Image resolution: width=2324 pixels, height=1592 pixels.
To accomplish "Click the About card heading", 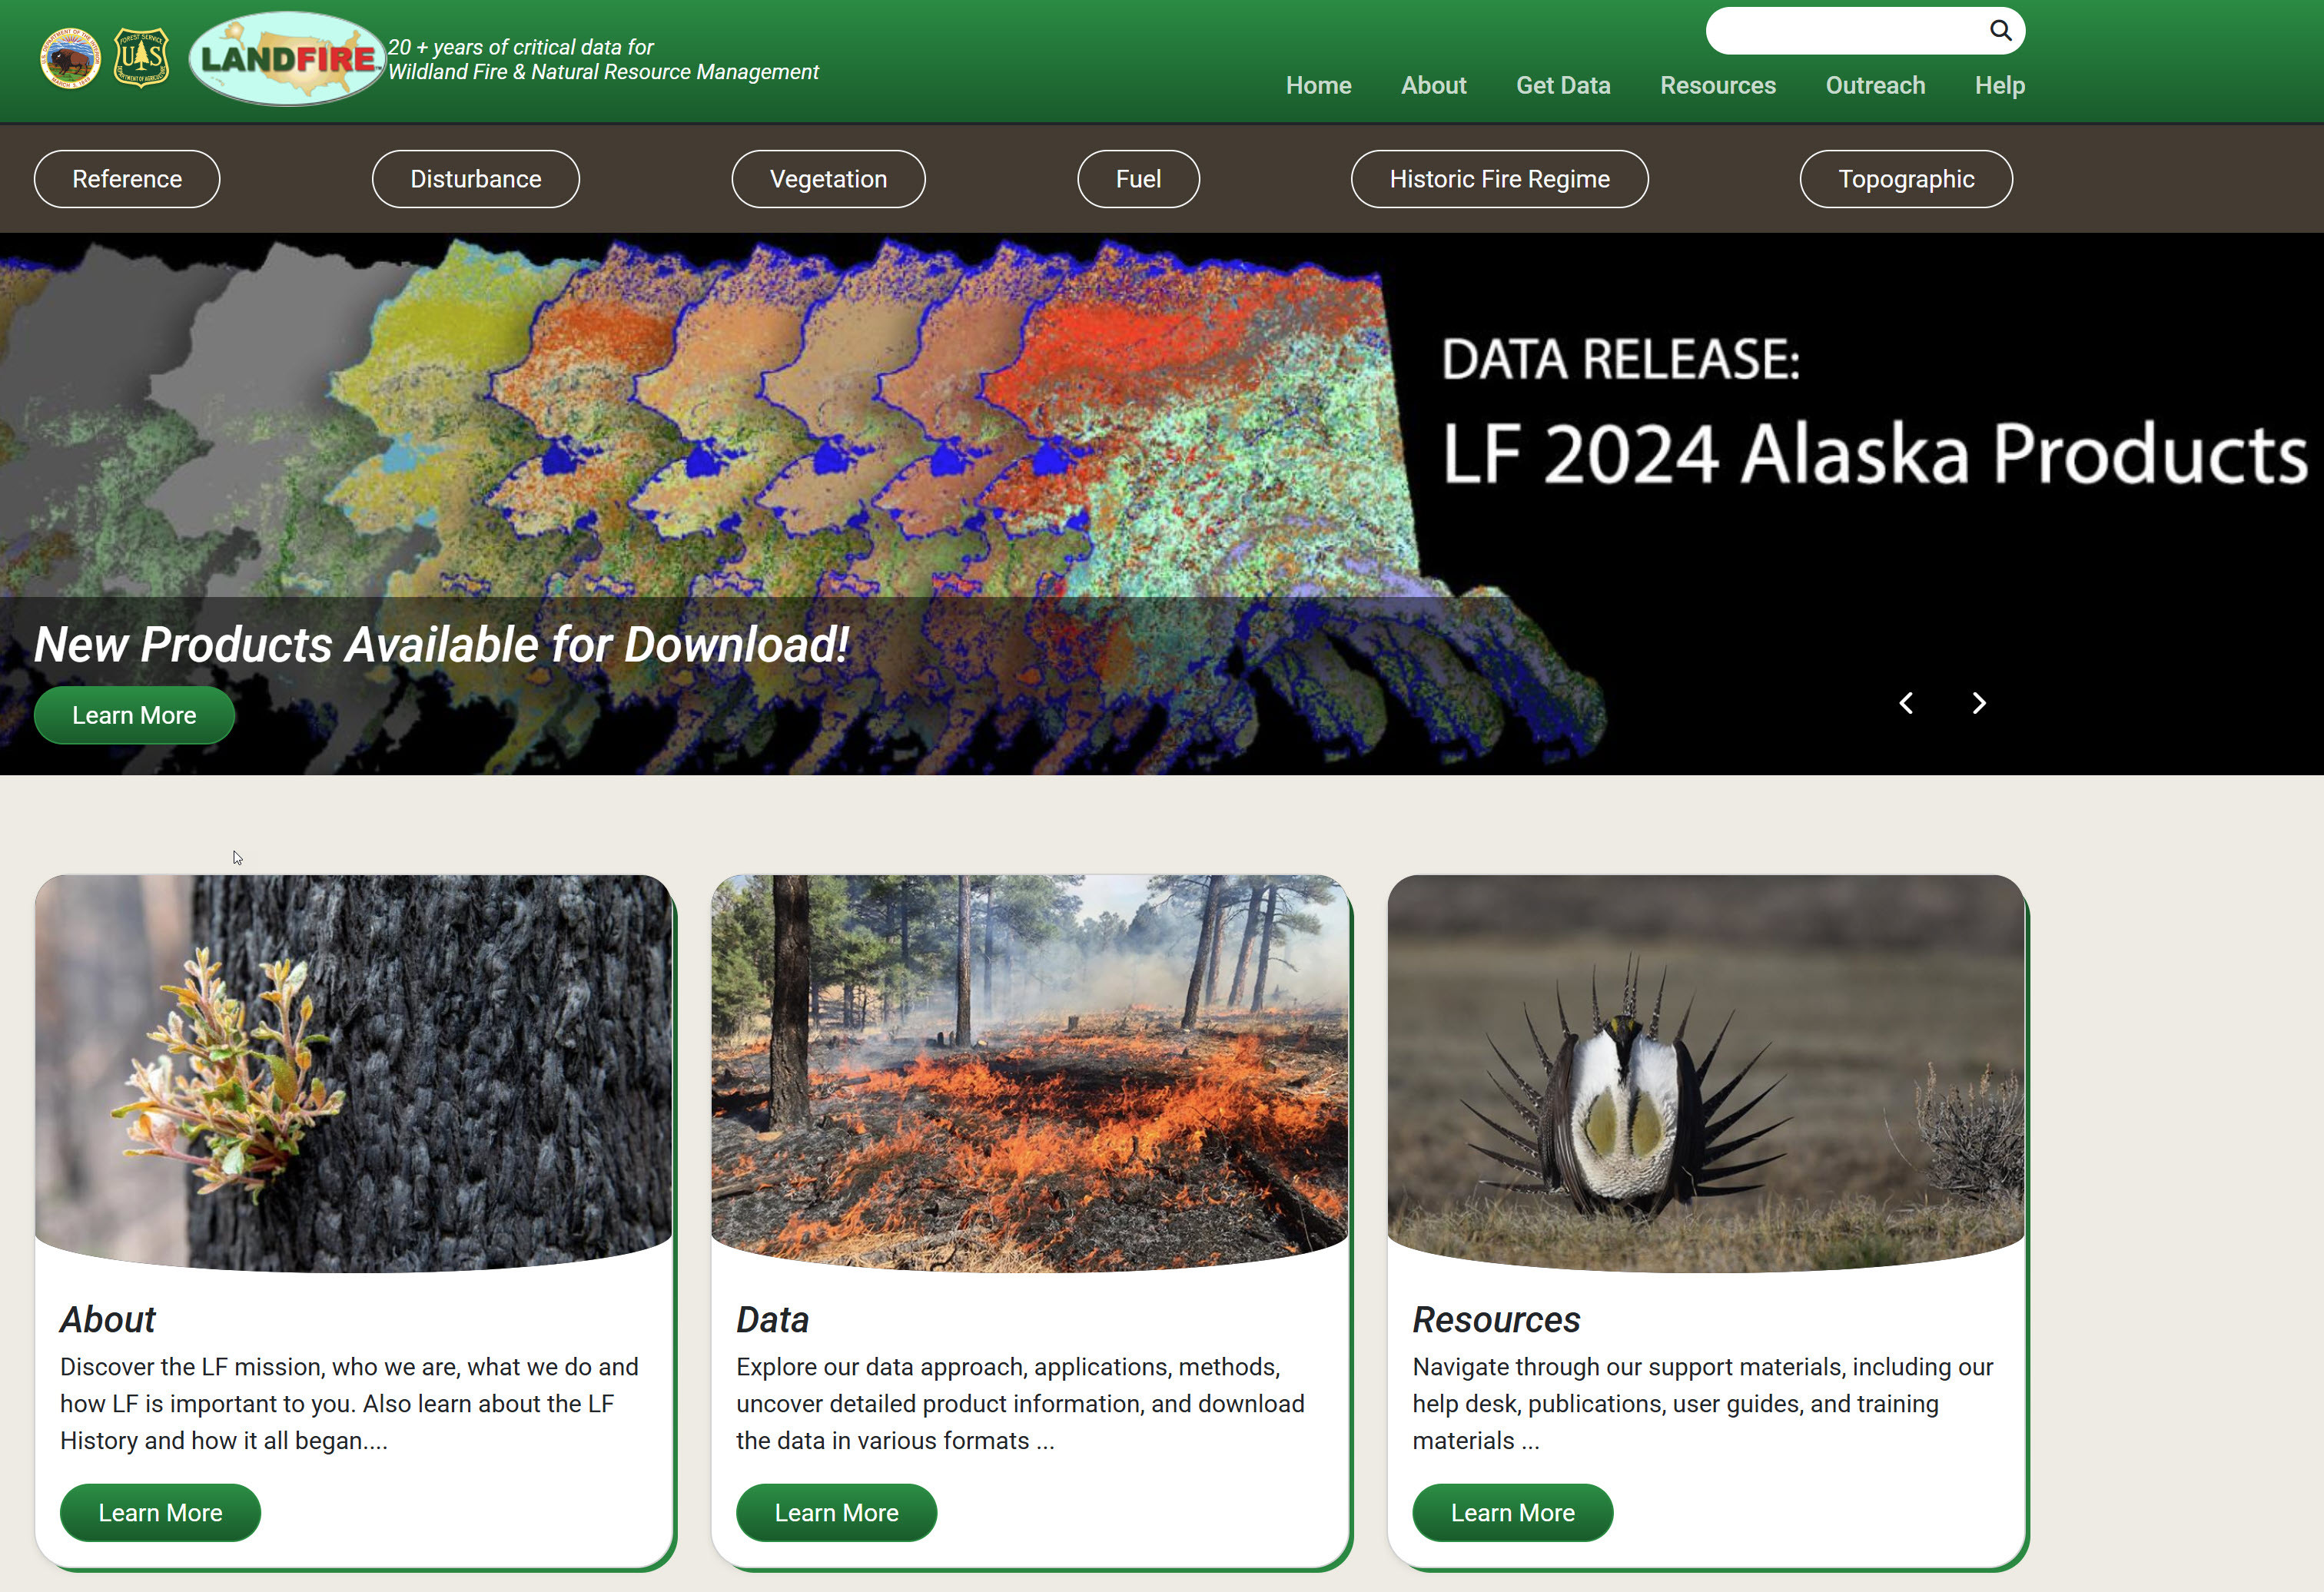I will click(x=108, y=1319).
